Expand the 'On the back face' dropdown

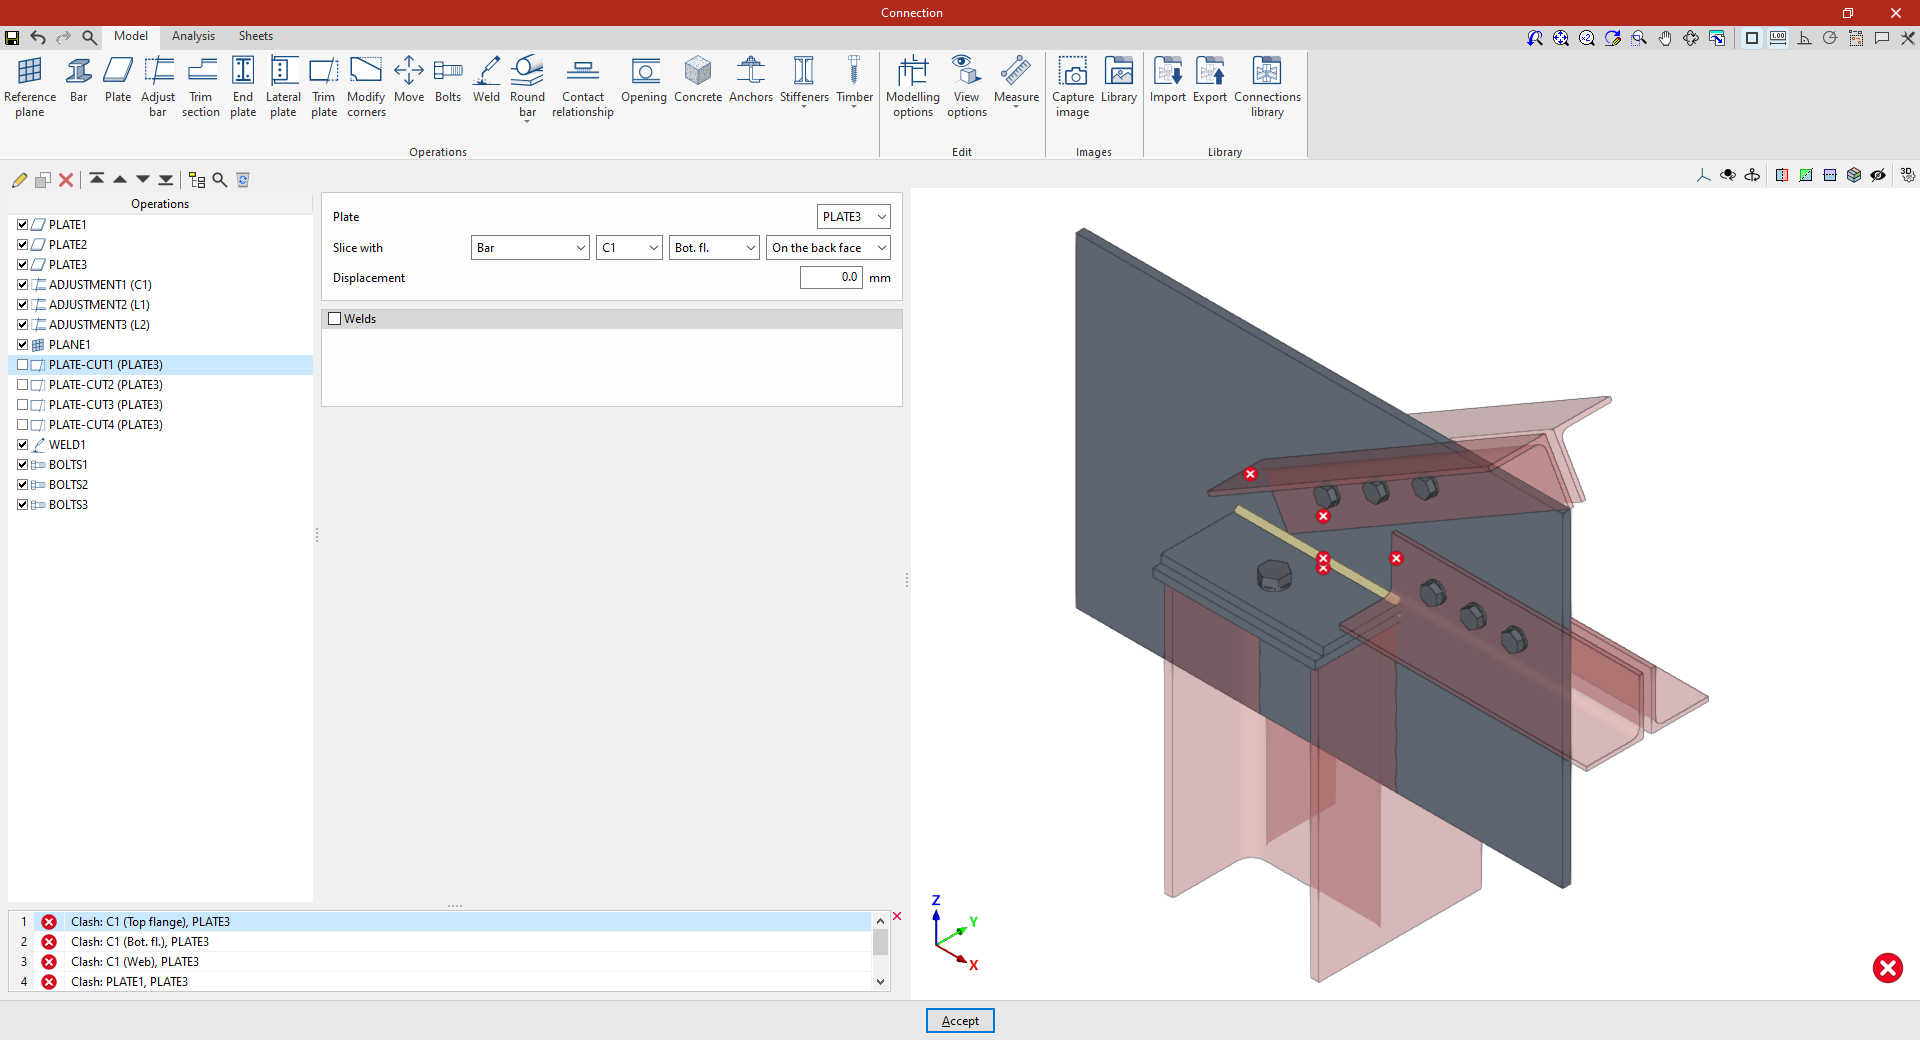pos(828,248)
